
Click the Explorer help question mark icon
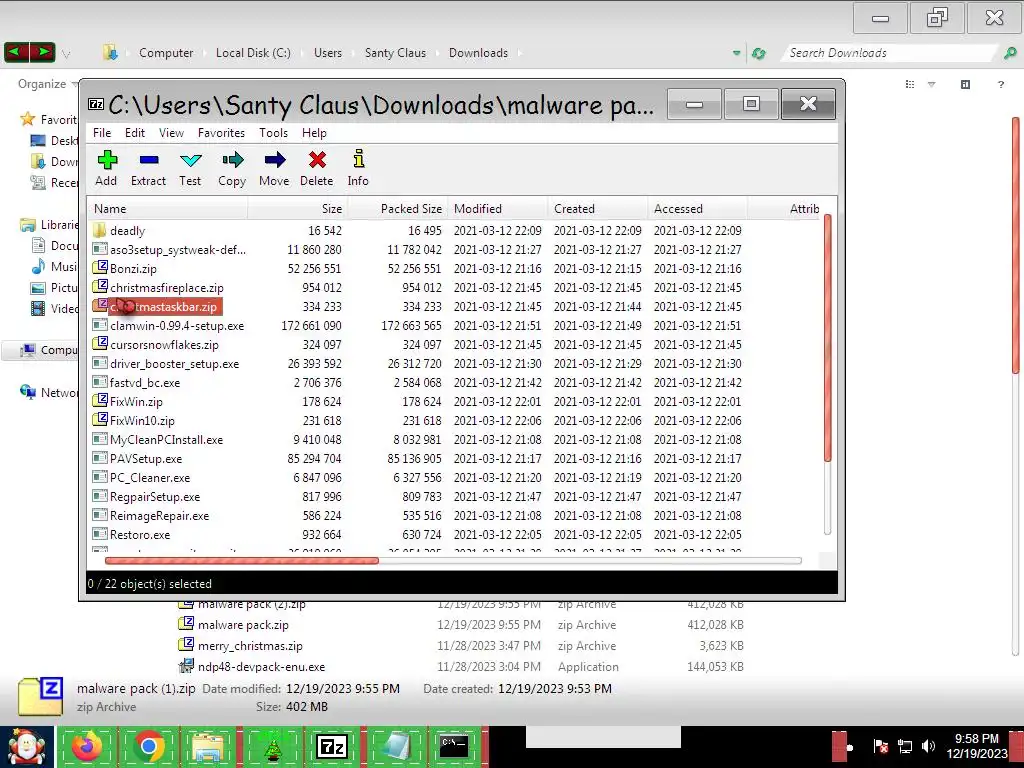1000,84
